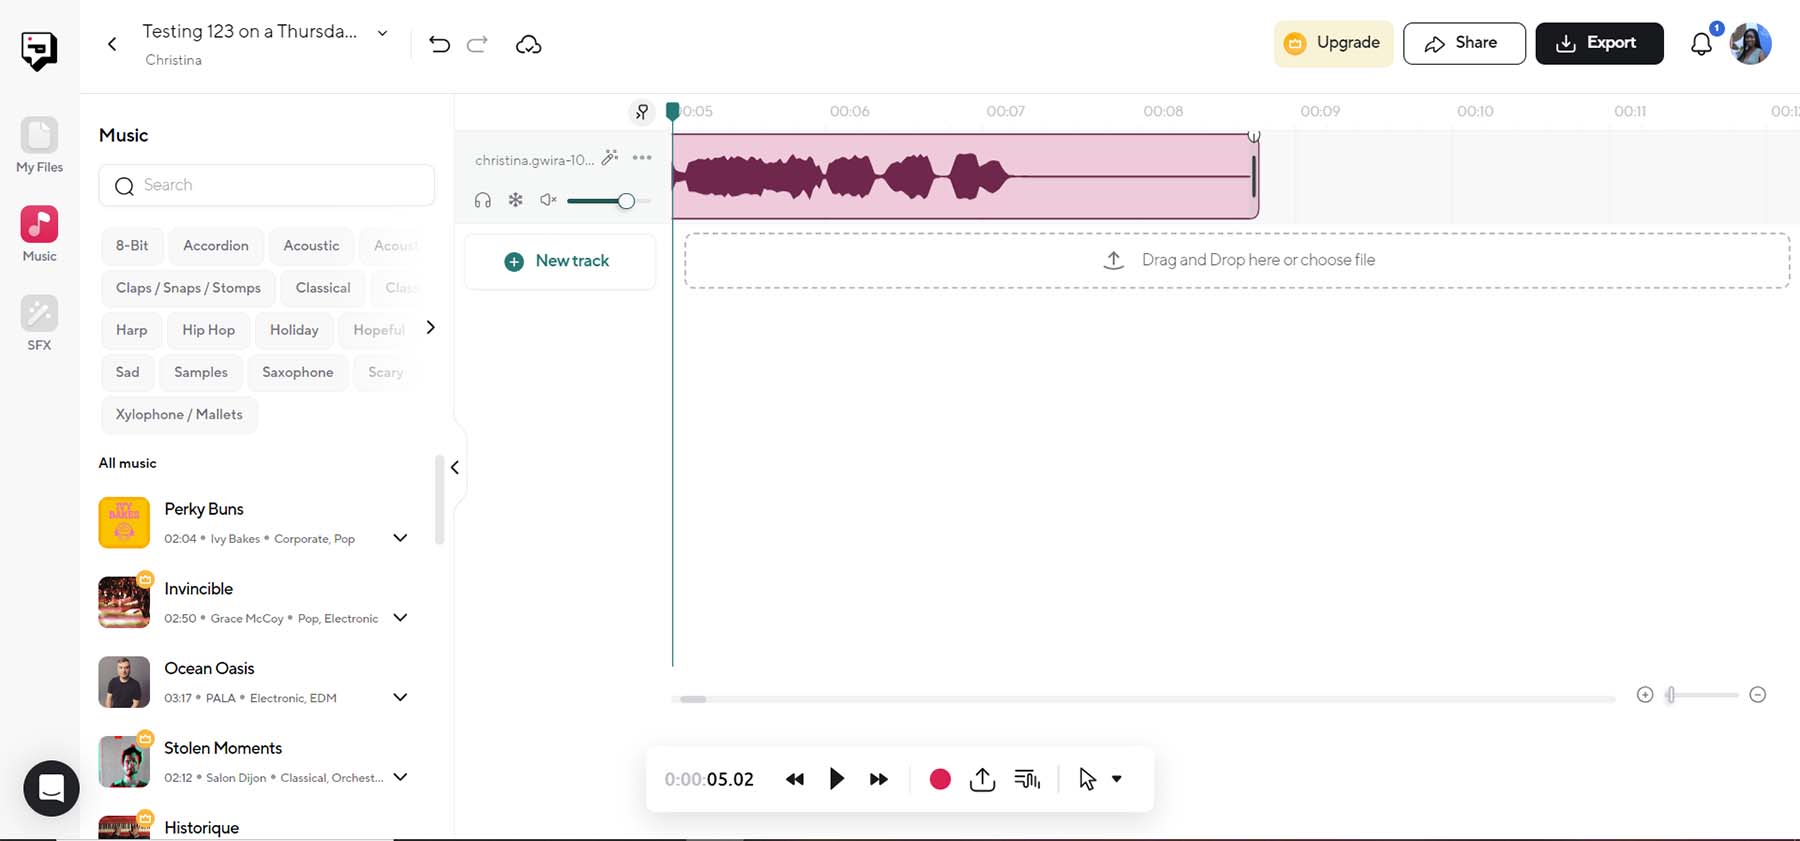Viewport: 1800px width, 841px height.
Task: Click the undo arrow icon
Action: pos(439,44)
